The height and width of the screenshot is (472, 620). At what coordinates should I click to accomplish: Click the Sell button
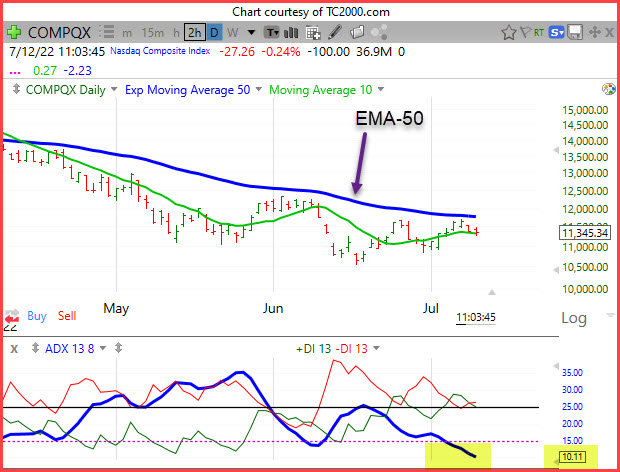tap(67, 316)
